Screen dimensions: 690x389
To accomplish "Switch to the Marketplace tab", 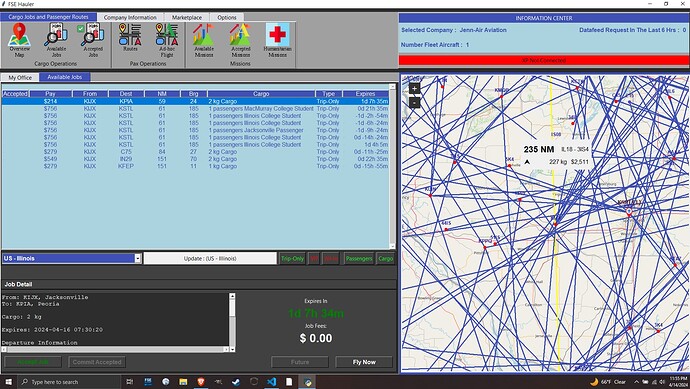I will (x=187, y=17).
